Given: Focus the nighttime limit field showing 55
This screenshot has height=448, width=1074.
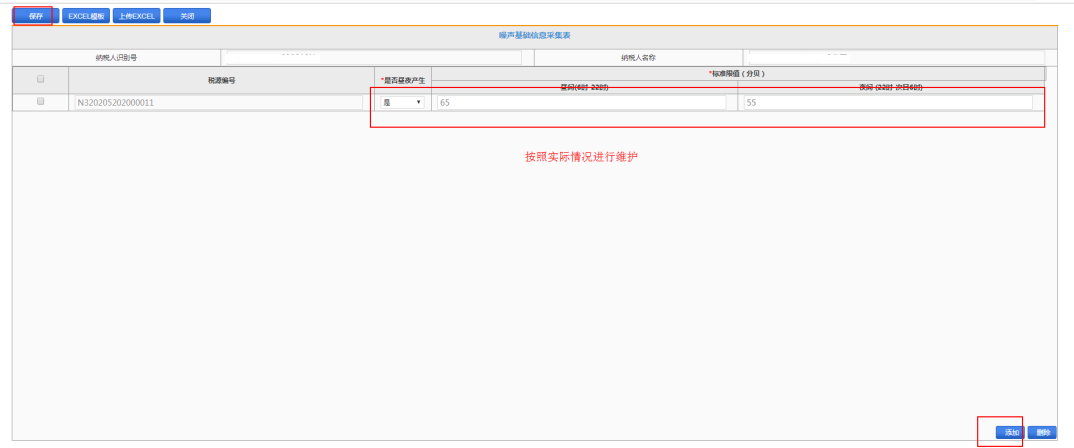Looking at the screenshot, I should (888, 102).
